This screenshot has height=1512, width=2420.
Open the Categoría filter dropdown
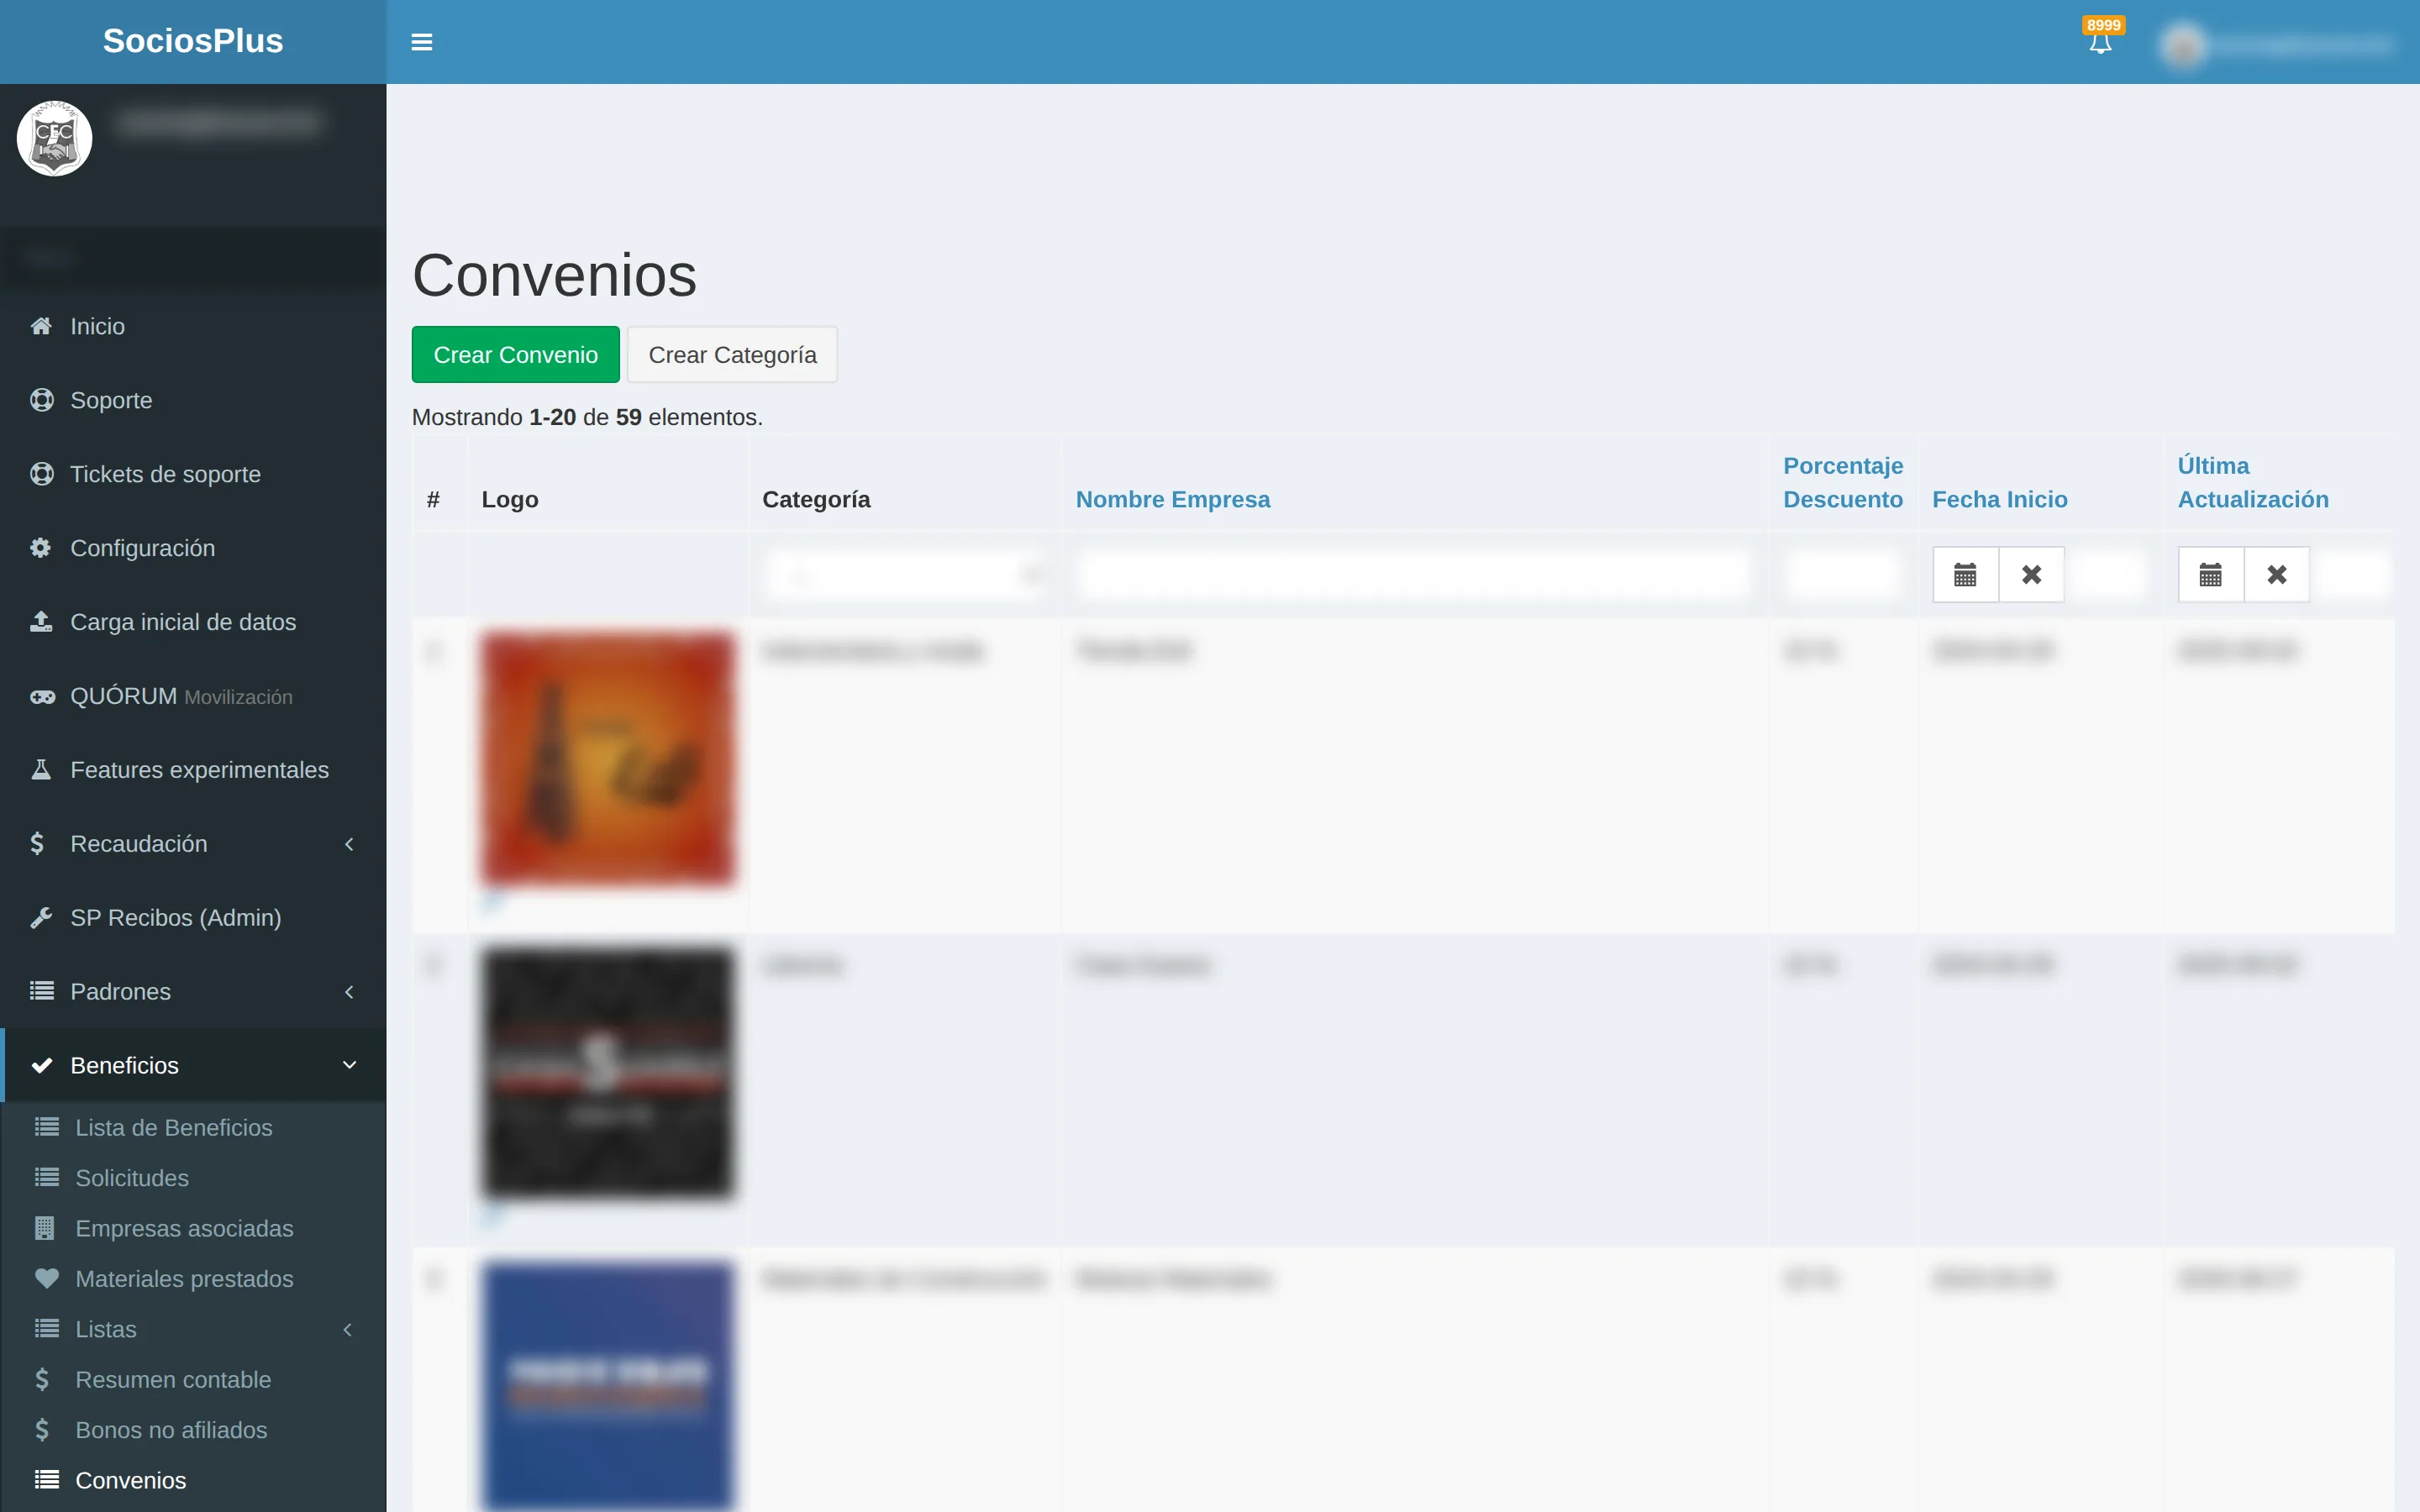[x=906, y=575]
